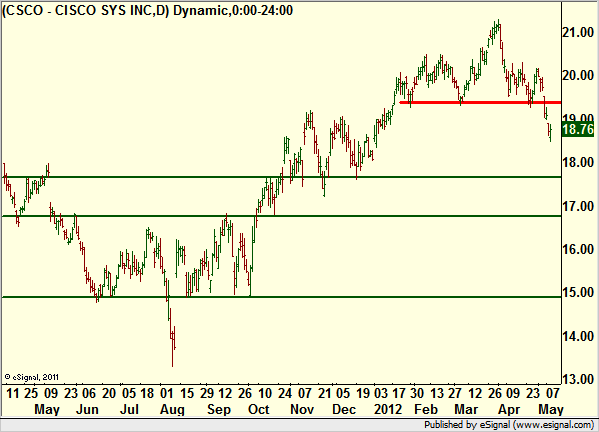The width and height of the screenshot is (599, 432).
Task: Click the Nov month label on time axis
Action: [x=302, y=409]
